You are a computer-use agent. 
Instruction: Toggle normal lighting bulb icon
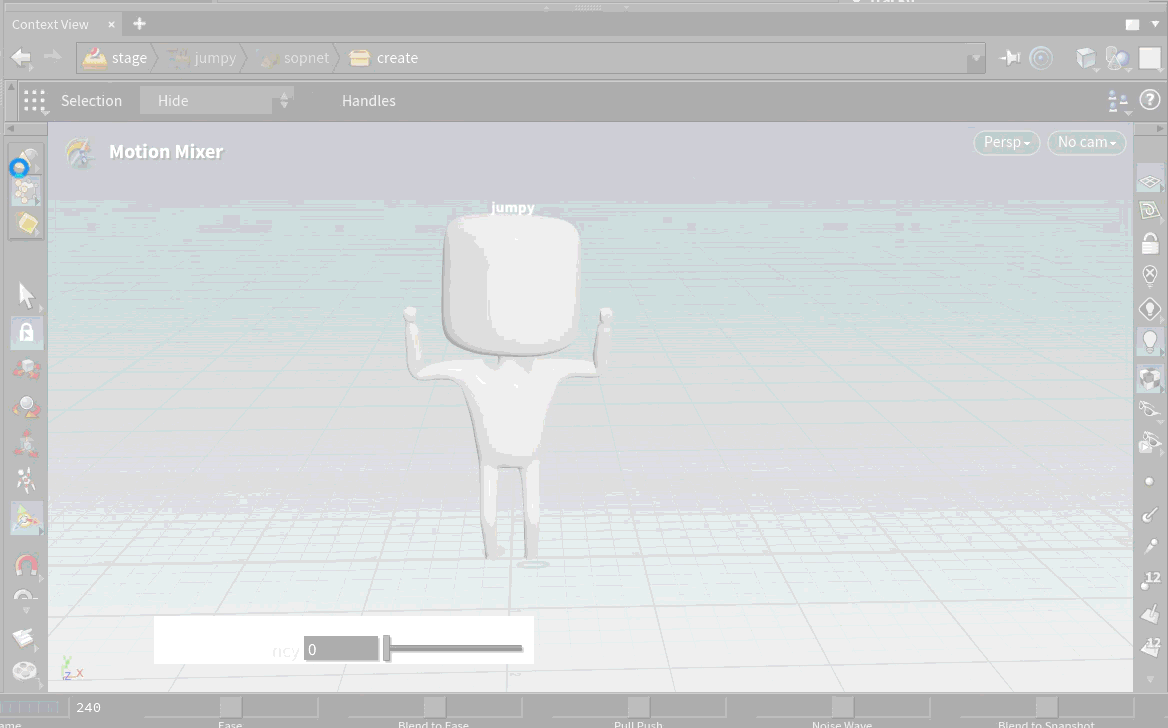point(1150,341)
